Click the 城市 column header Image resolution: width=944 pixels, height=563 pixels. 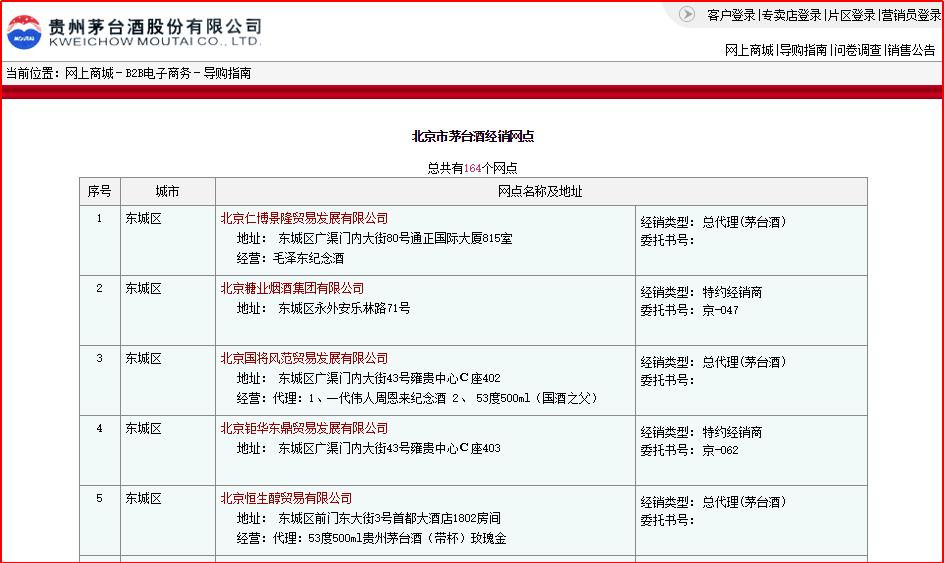click(x=167, y=191)
